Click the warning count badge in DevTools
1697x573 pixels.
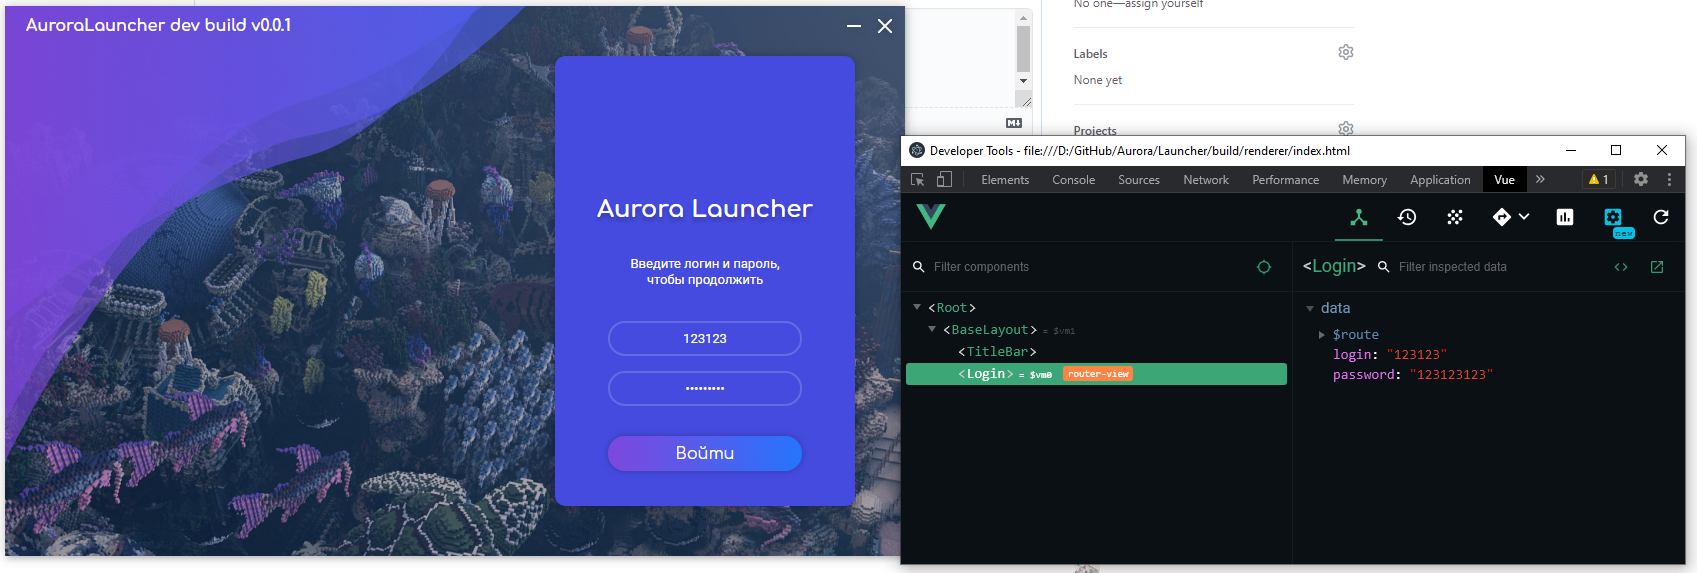[x=1598, y=180]
